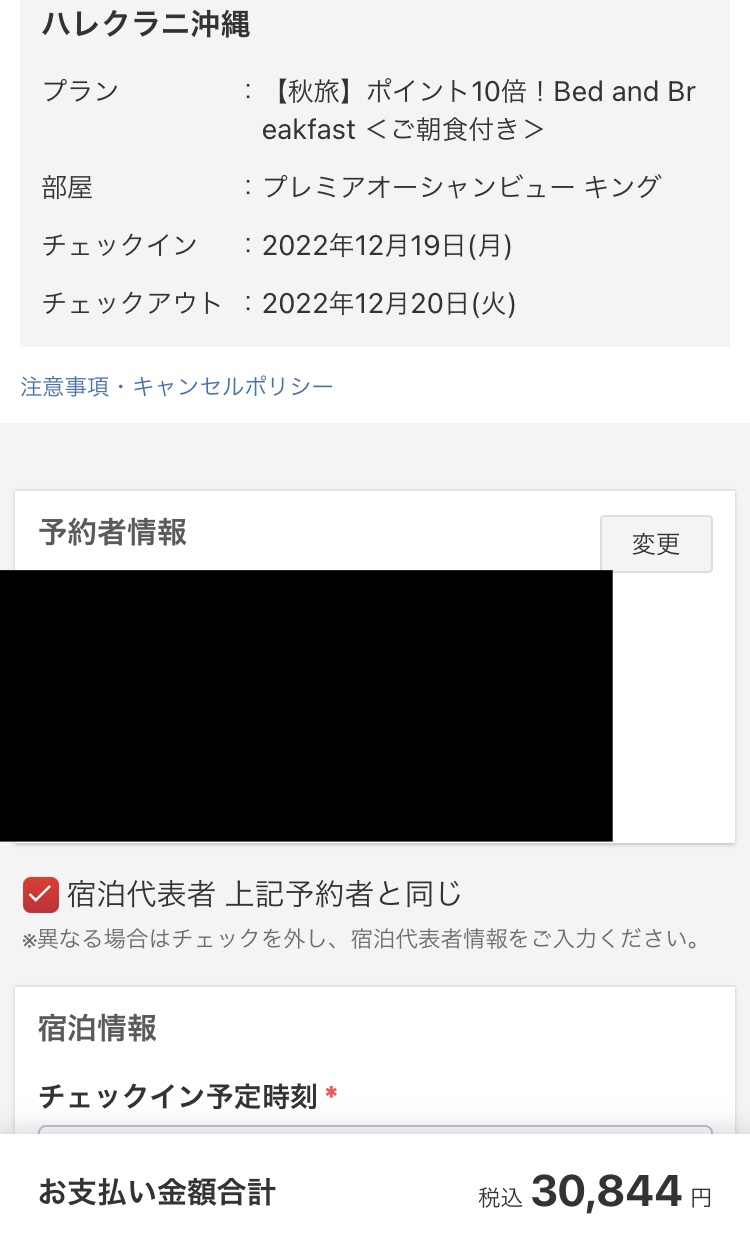Viewport: 750px width, 1248px height.
Task: Open the チェックイン予定時刻 dropdown
Action: (x=375, y=1130)
